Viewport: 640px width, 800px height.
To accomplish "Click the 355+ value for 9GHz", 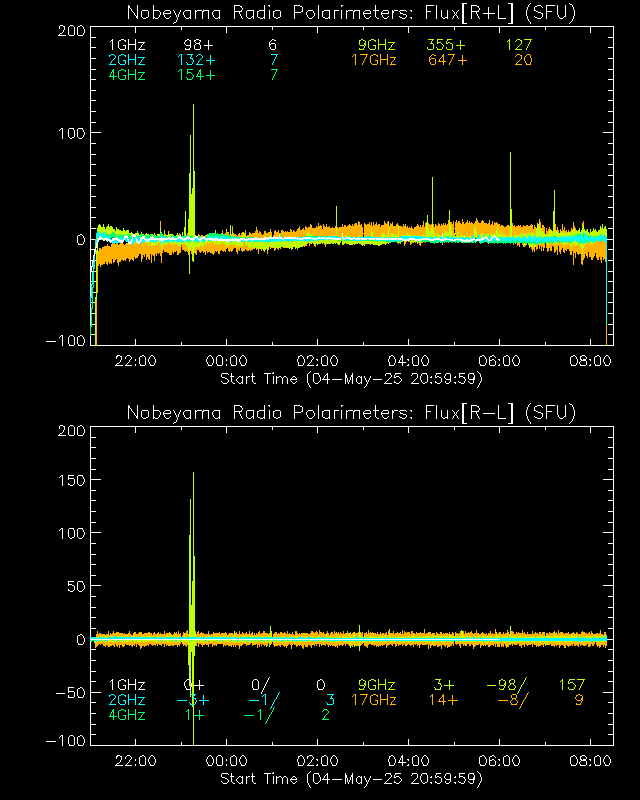I will pos(446,45).
